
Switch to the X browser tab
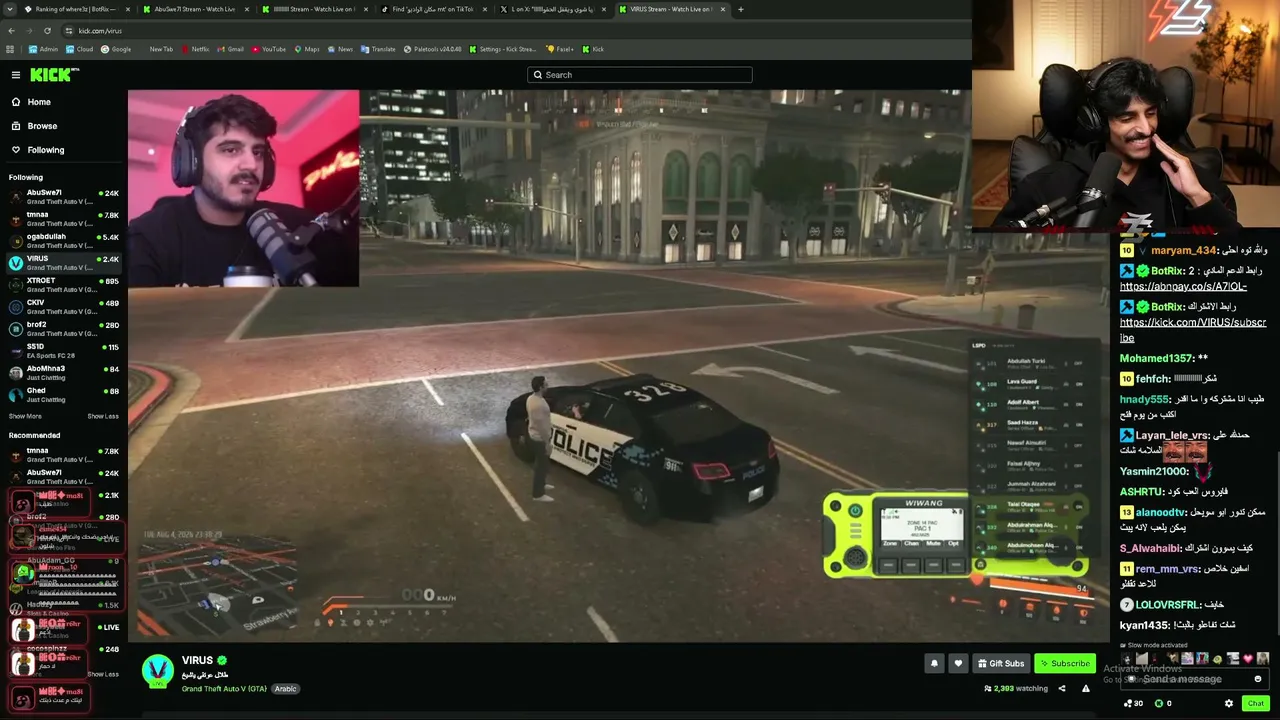(552, 9)
